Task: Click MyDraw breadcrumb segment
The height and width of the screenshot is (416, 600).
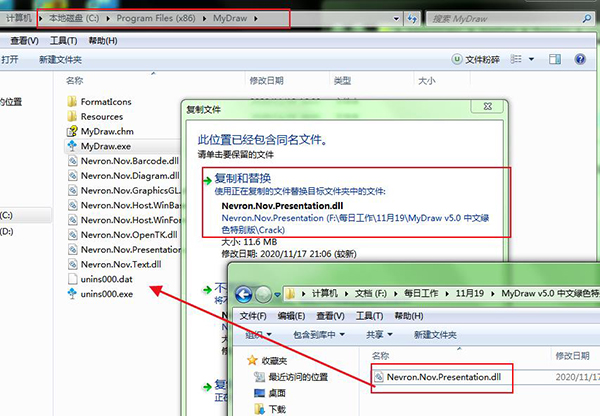Action: [x=230, y=18]
